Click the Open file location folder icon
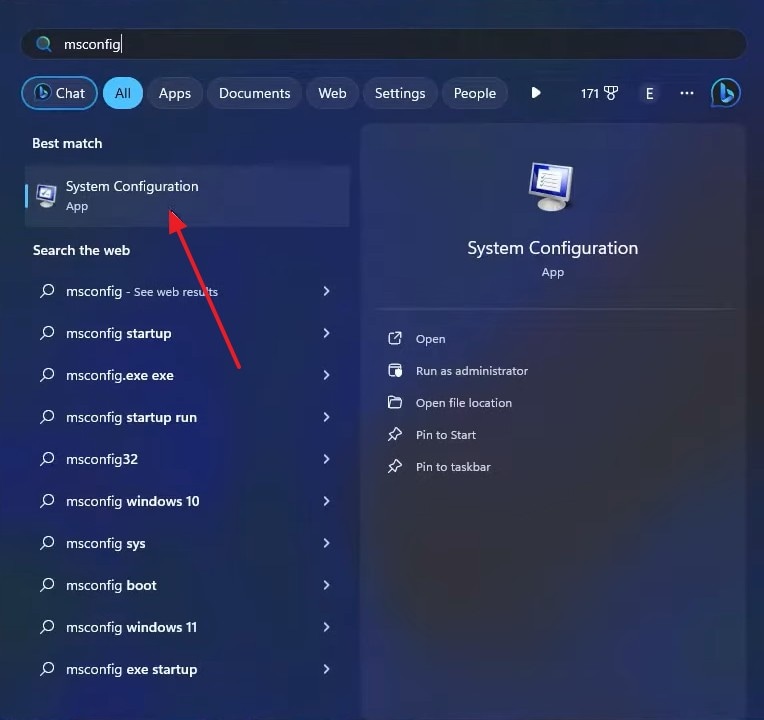The height and width of the screenshot is (720, 764). pos(395,402)
